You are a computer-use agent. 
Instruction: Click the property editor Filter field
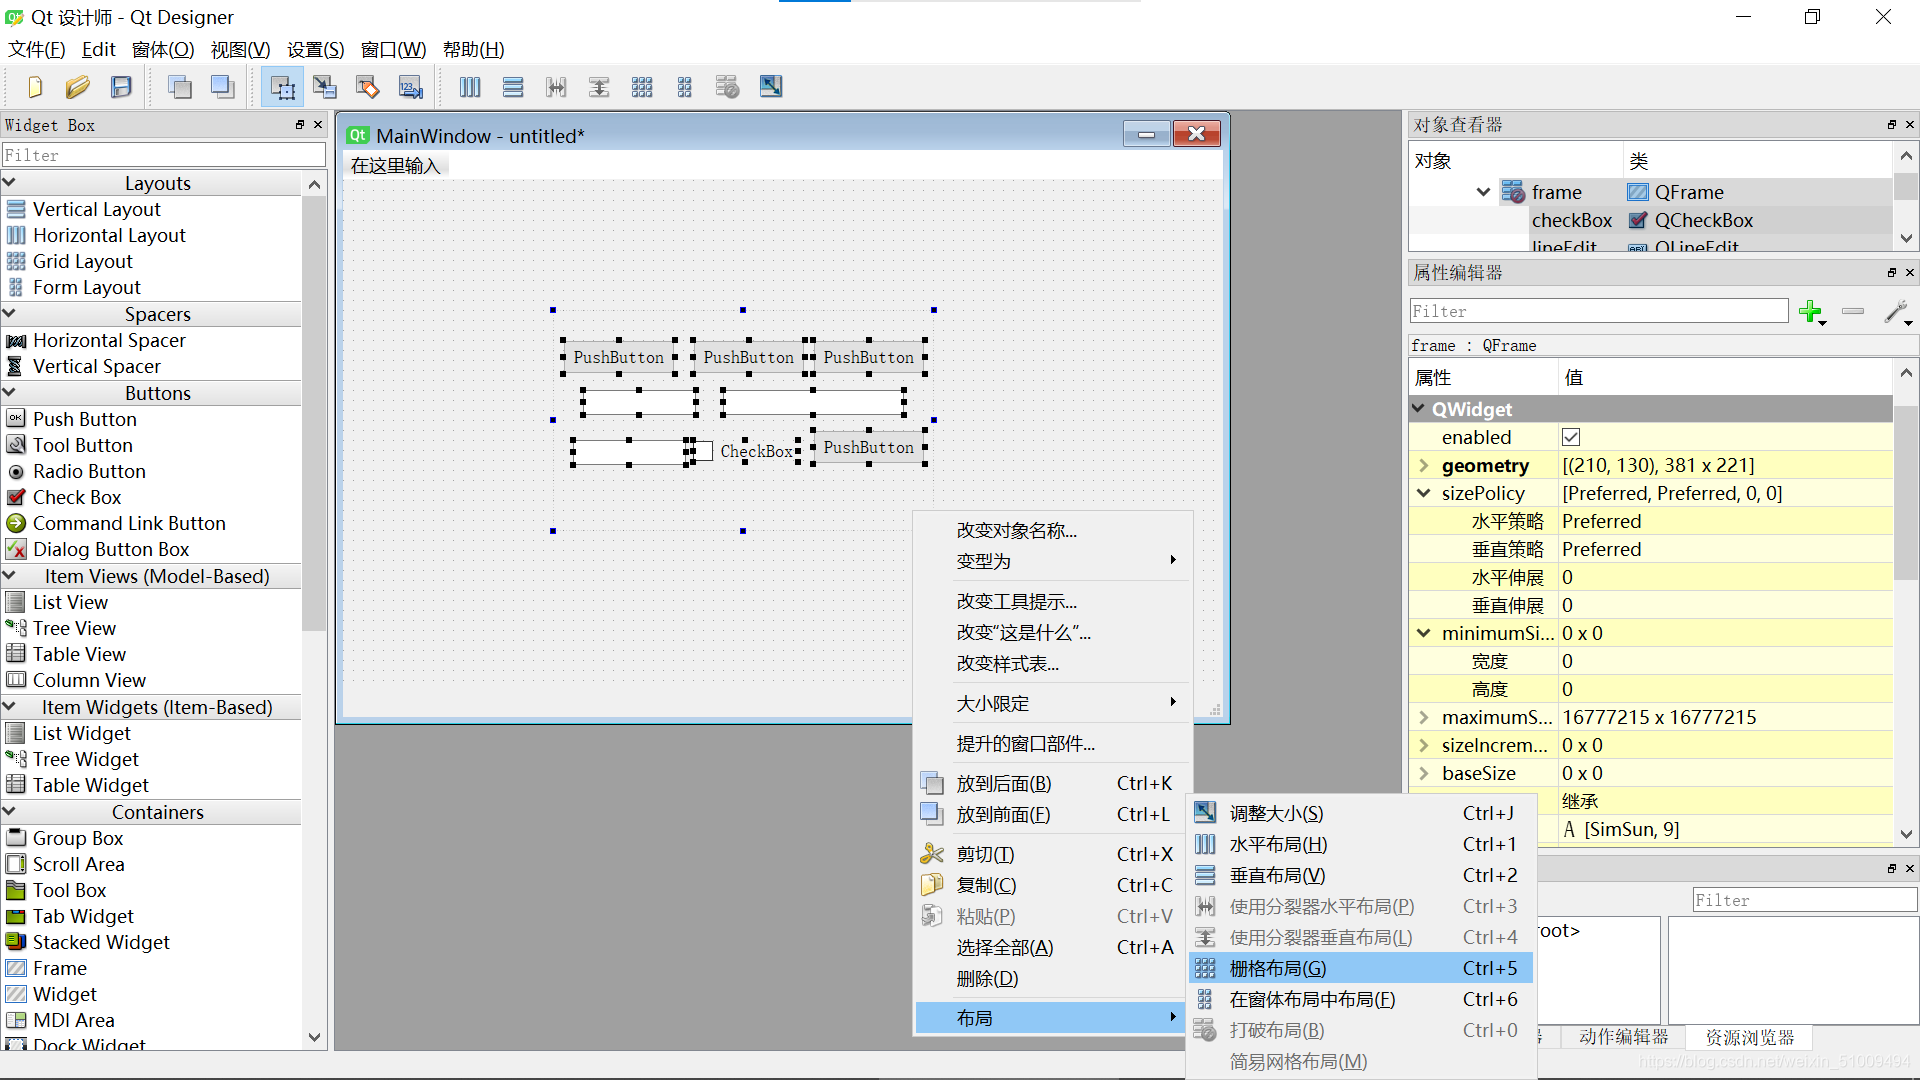[x=1599, y=311]
